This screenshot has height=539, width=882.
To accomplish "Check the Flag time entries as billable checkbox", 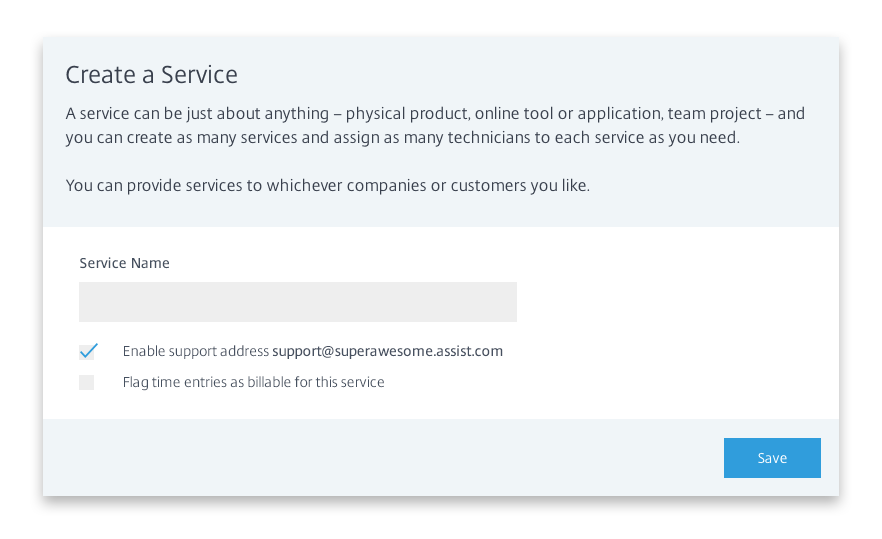I will [x=87, y=383].
